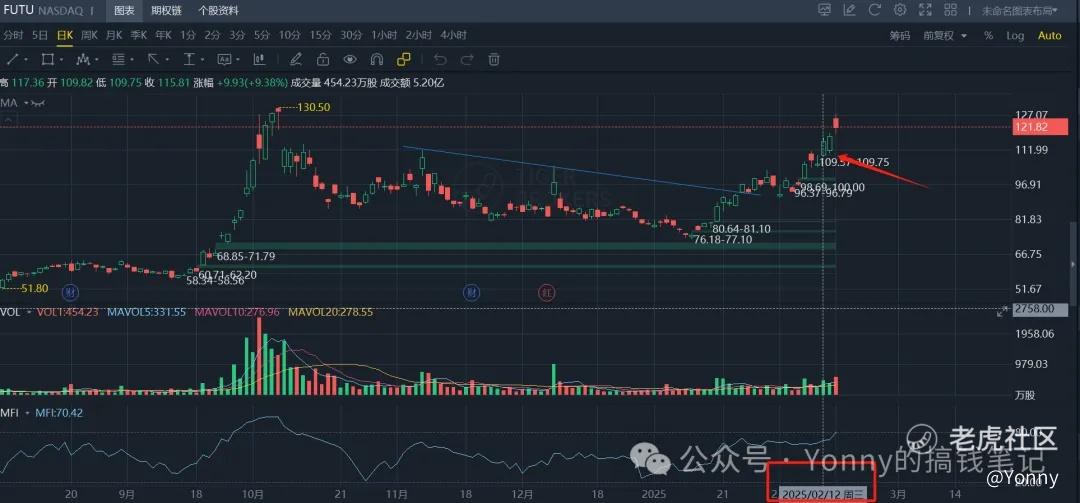This screenshot has width=1080, height=503.
Task: Expand the VOL indicator dropdown
Action: (27, 312)
